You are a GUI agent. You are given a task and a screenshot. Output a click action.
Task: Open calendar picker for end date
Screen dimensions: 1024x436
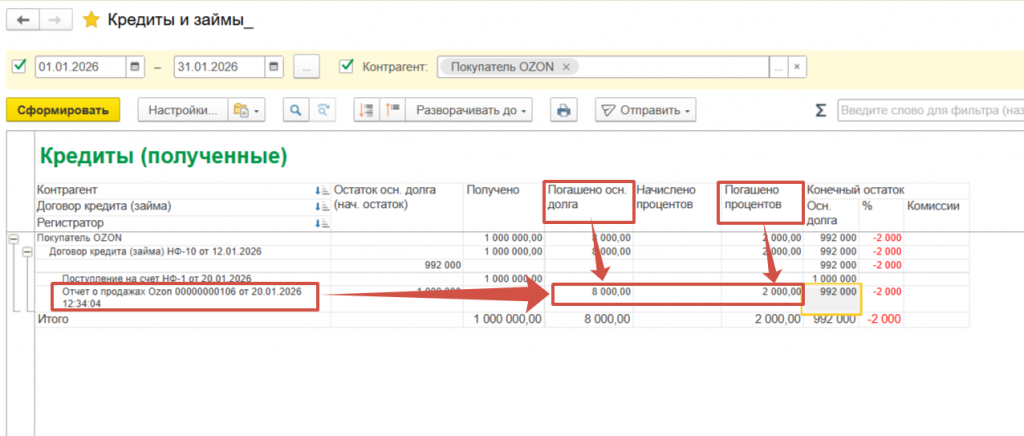[274, 67]
